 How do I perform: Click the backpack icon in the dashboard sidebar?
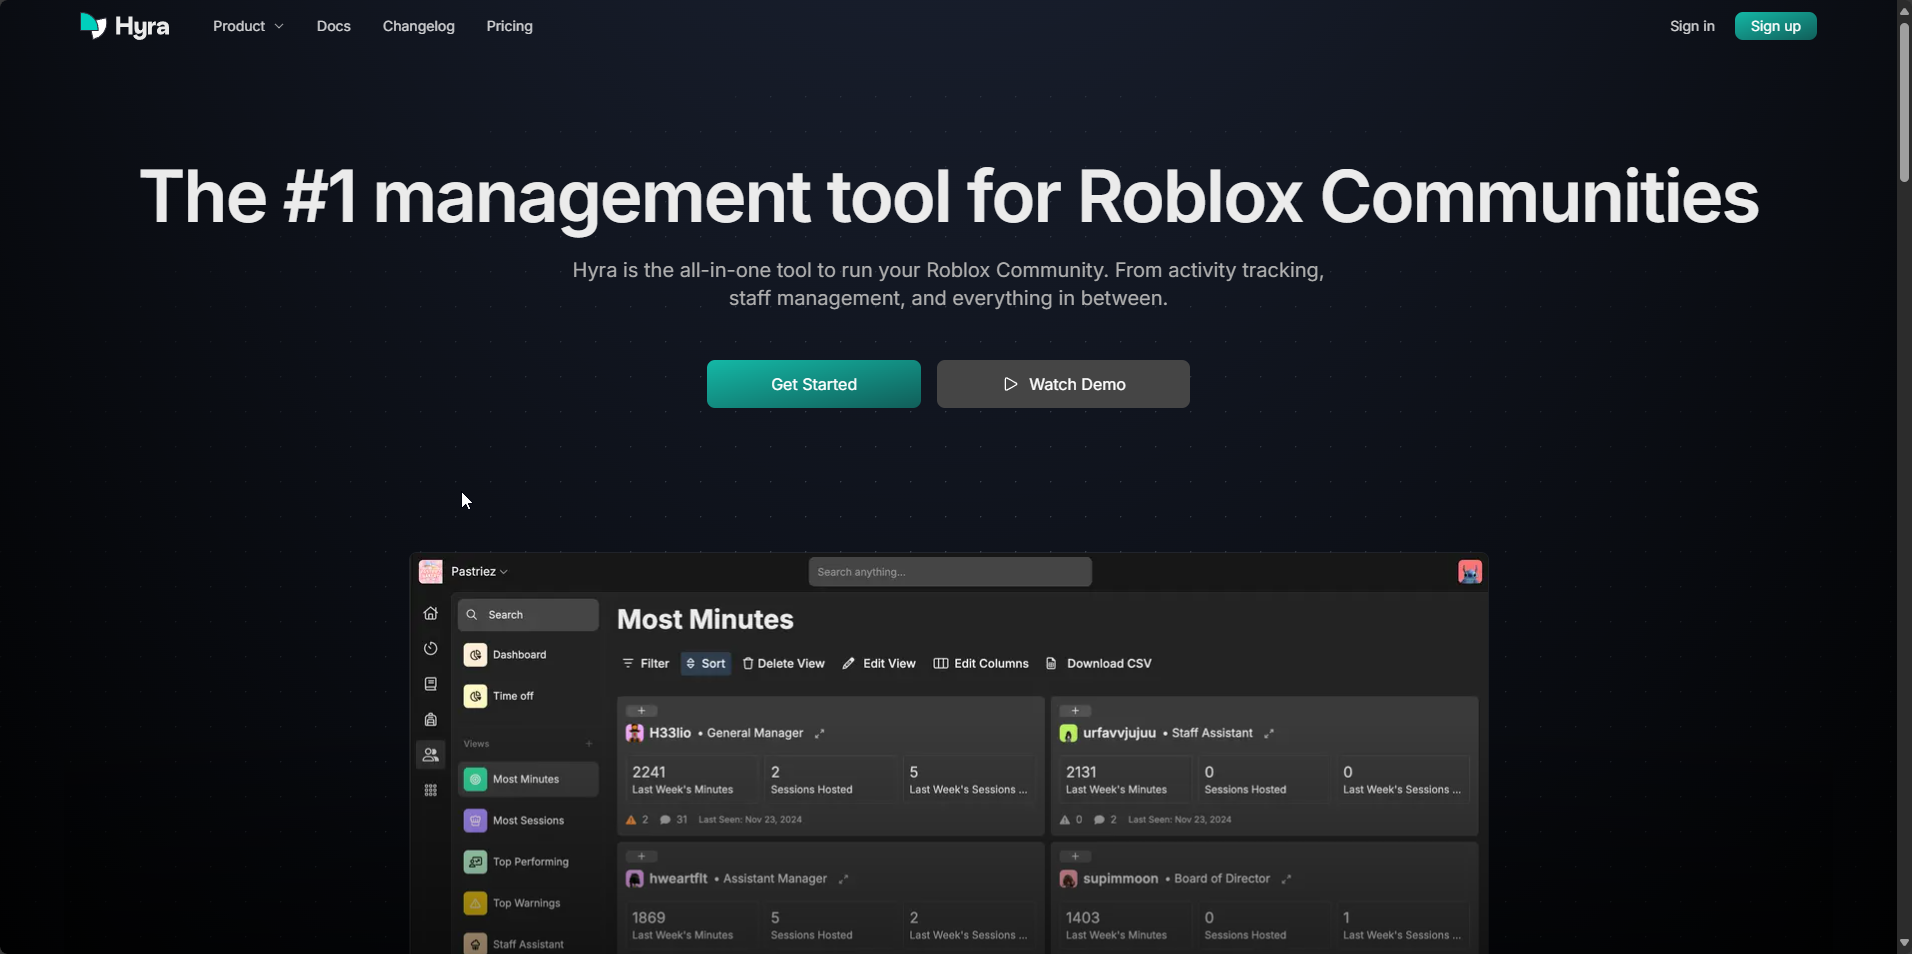point(430,719)
